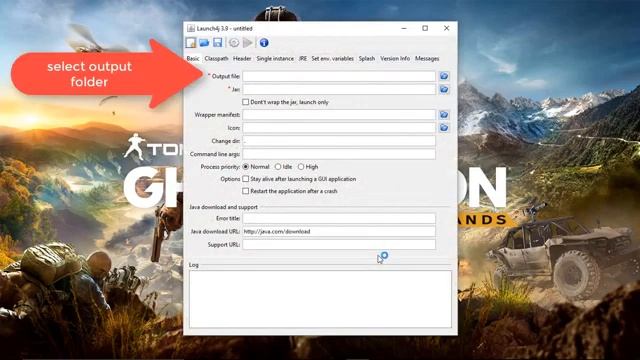Focus the Icon path field
The height and width of the screenshot is (360, 640).
pos(339,128)
